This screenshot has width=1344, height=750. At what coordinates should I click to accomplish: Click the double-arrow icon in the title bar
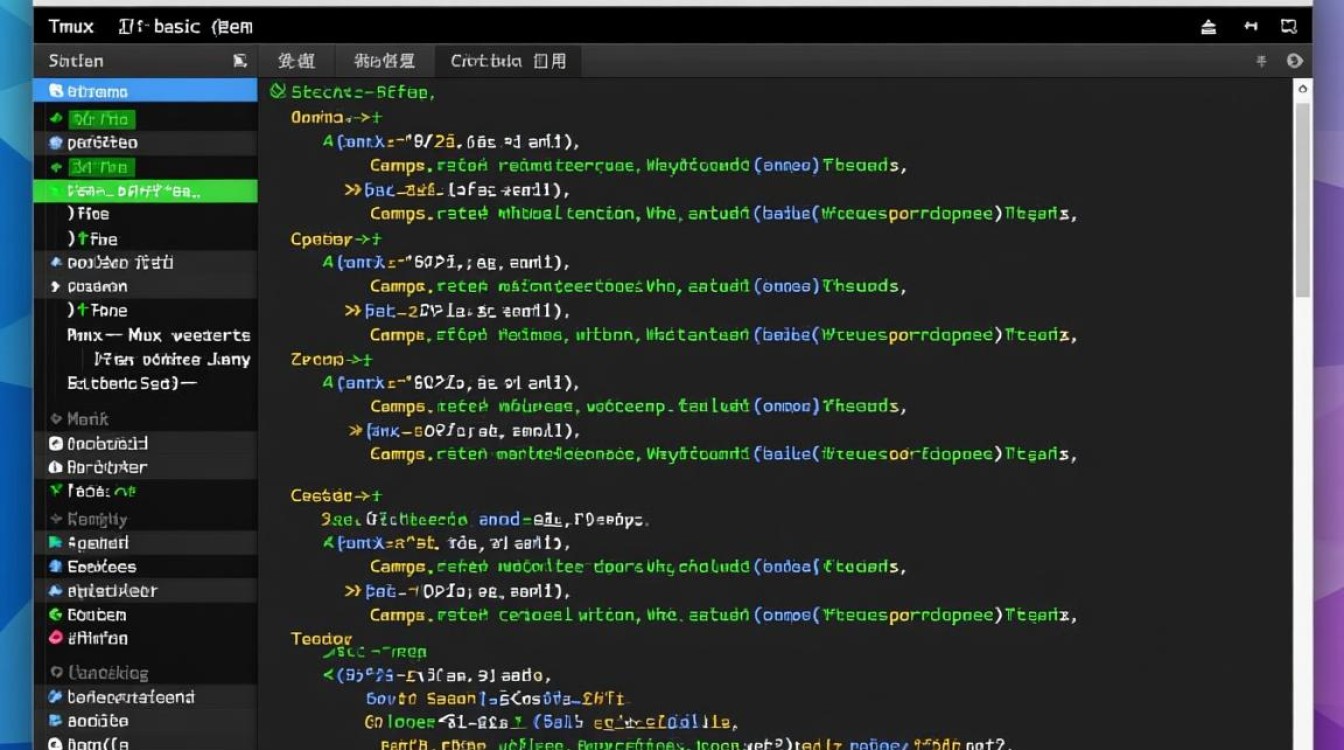click(1250, 27)
